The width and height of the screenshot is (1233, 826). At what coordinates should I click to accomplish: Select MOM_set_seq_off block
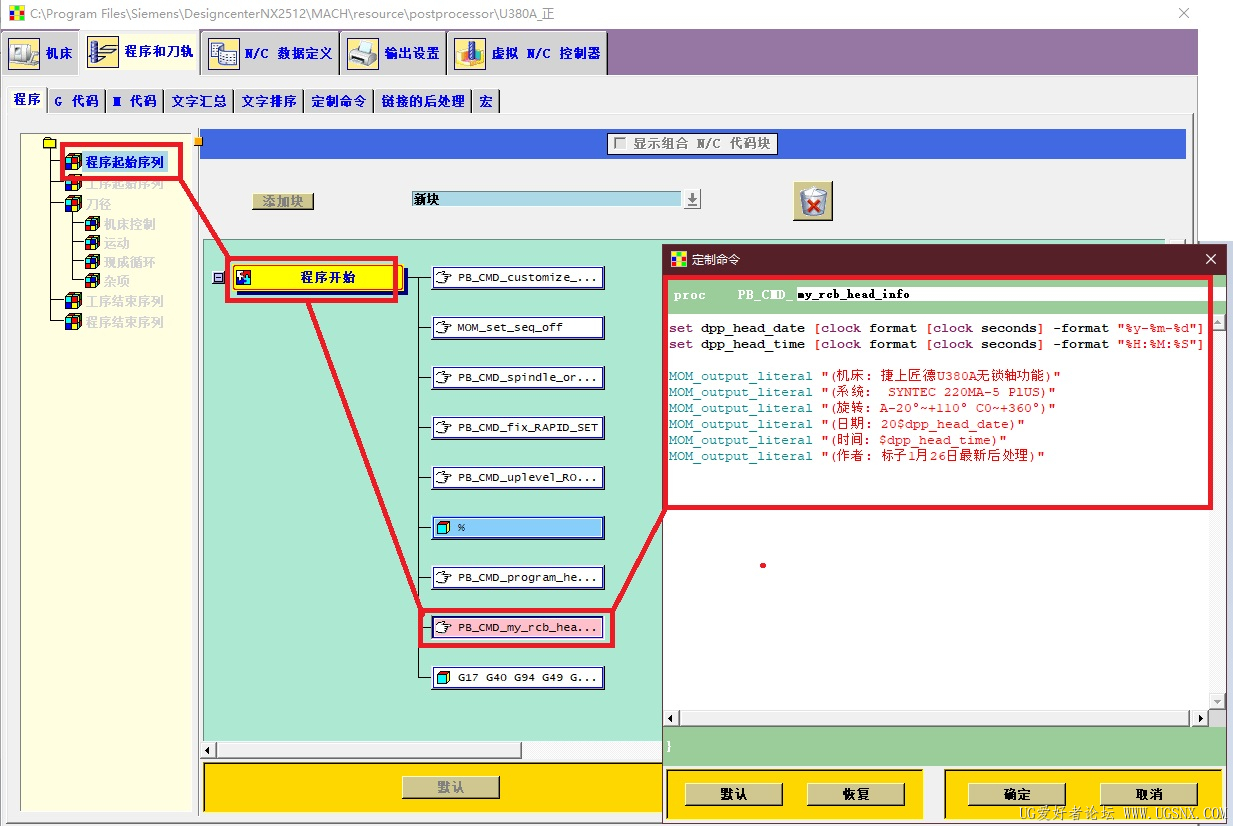(518, 327)
